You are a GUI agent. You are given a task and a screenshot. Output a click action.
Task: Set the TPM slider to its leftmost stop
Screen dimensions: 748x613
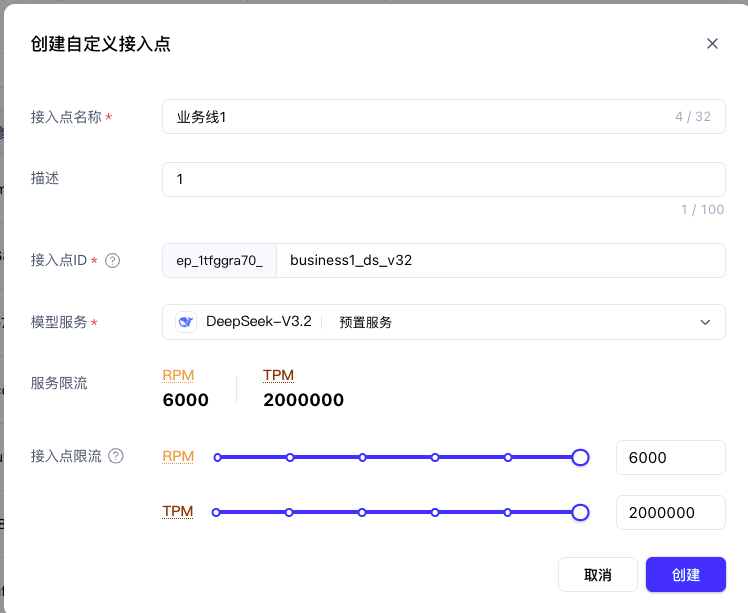coord(217,512)
